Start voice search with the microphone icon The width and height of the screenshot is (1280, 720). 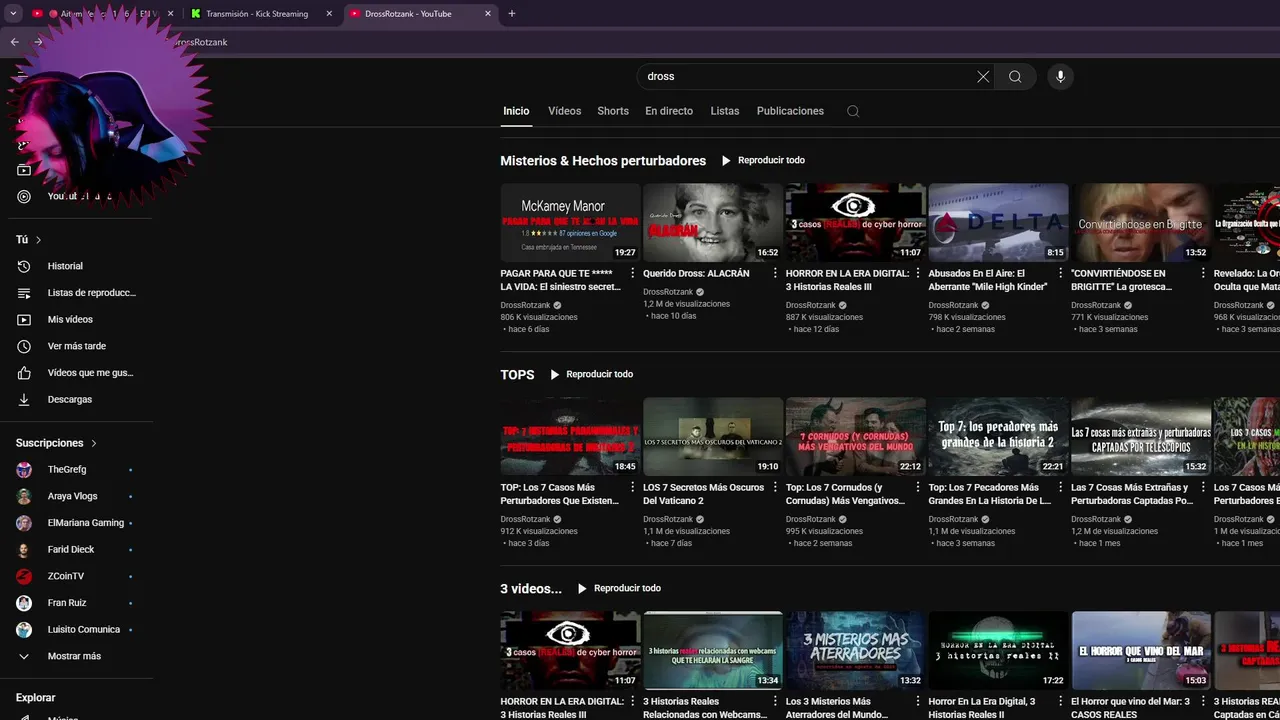(x=1060, y=76)
